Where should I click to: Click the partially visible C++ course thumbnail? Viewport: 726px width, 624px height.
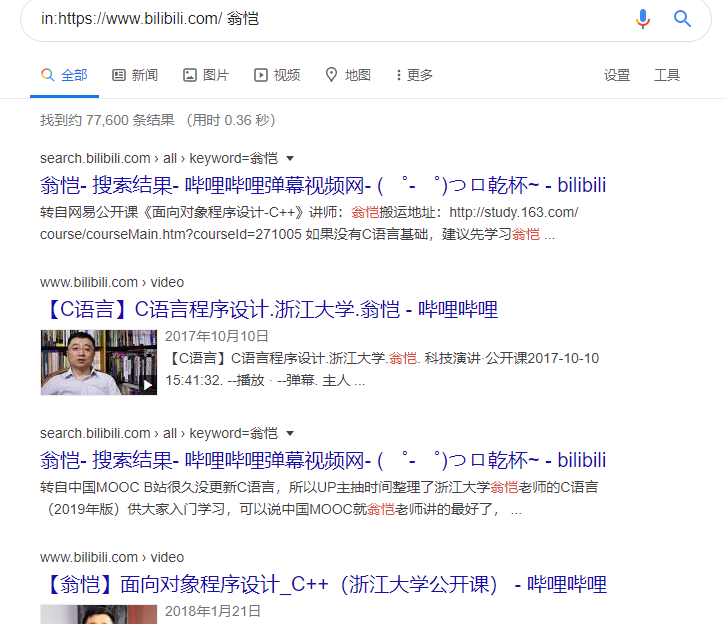(99, 614)
